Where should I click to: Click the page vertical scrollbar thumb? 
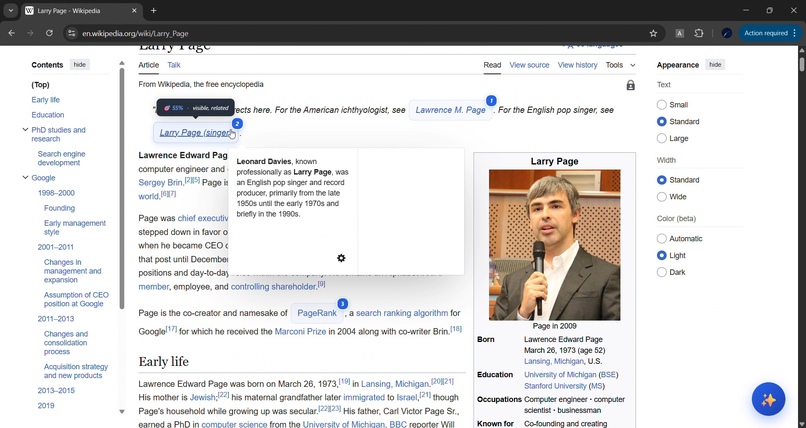click(801, 65)
